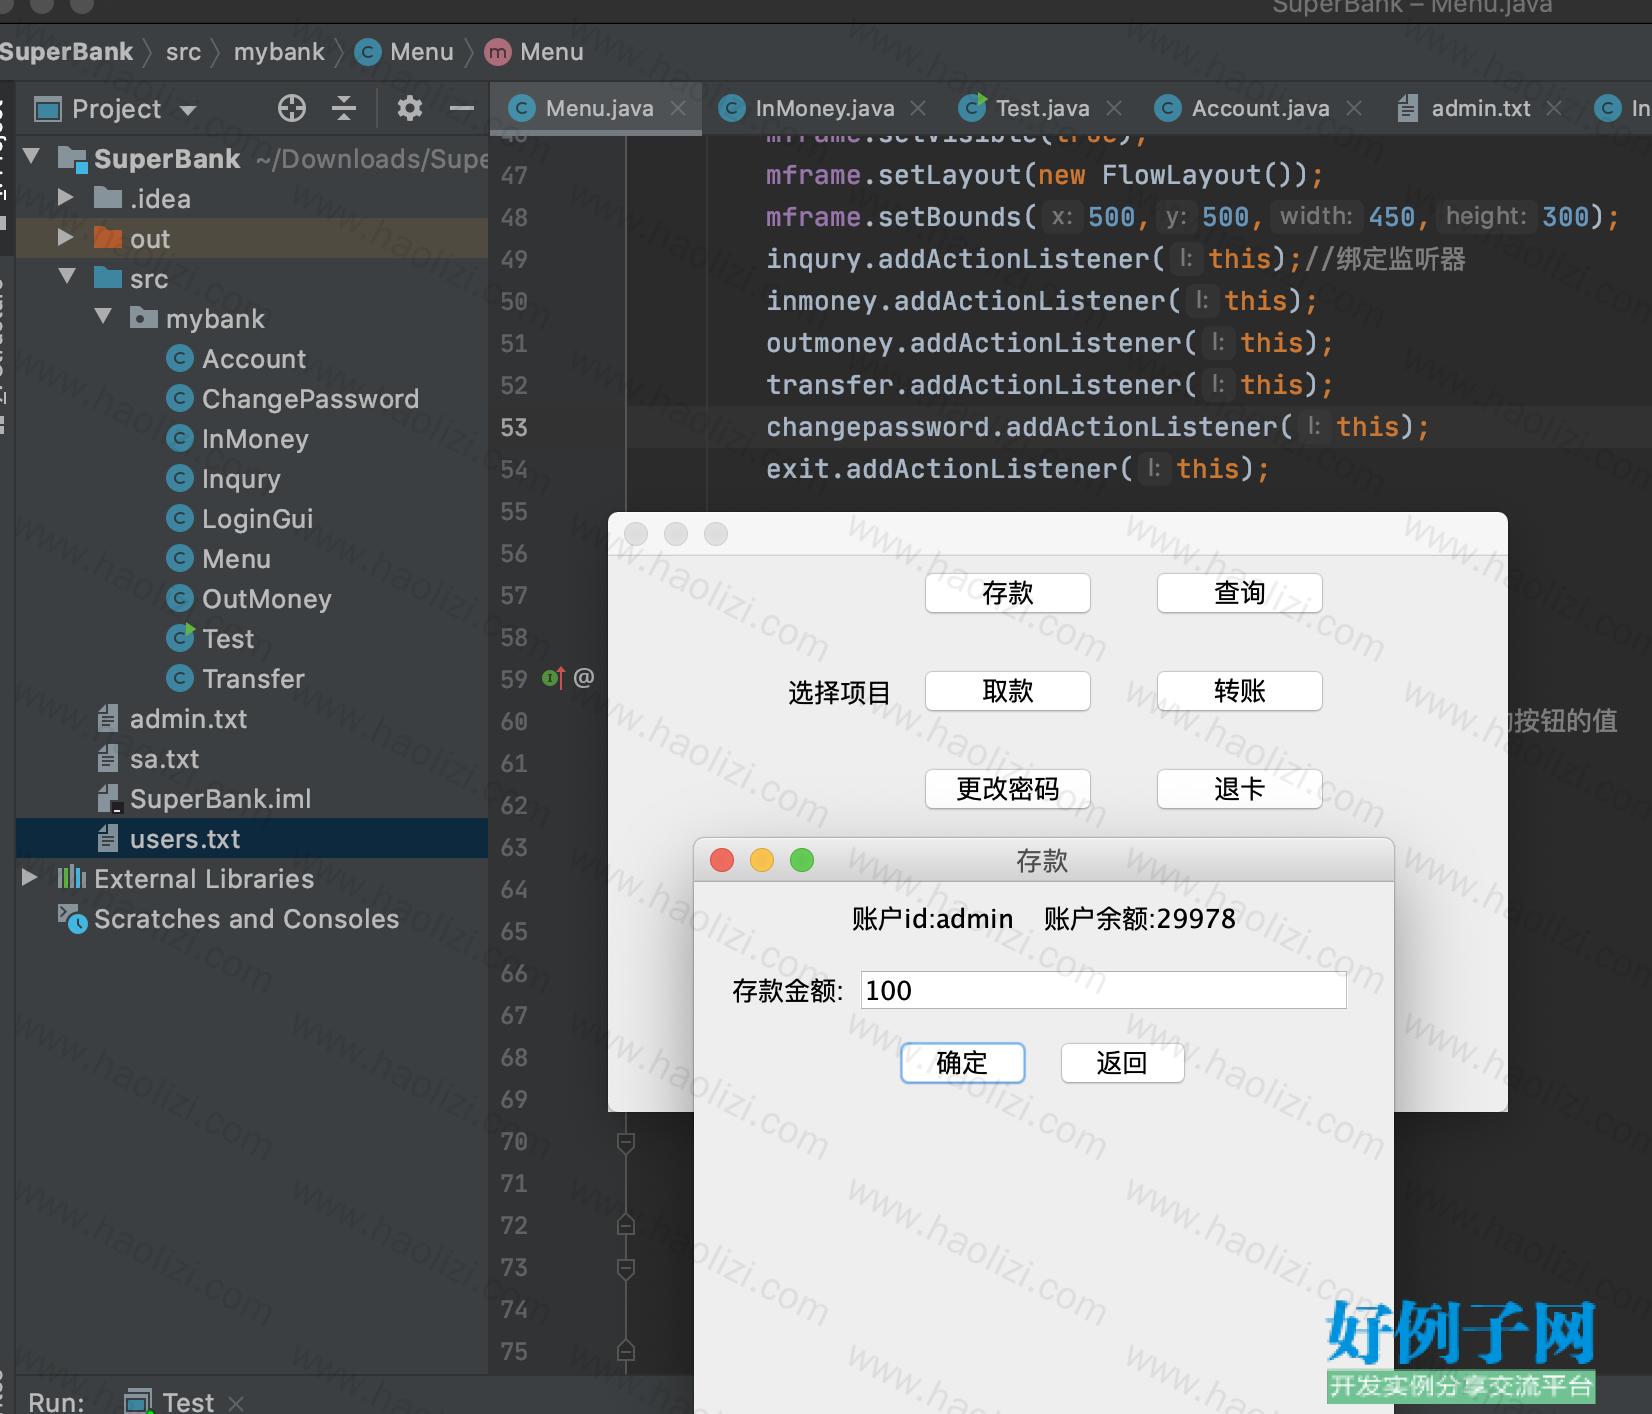Click the fold marker at line 70

626,1142
